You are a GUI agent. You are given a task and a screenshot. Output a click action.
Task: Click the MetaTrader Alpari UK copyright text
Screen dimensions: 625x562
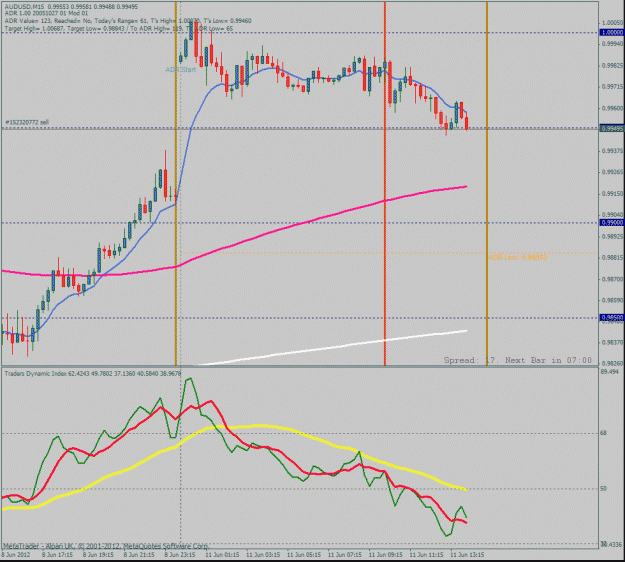tap(106, 546)
